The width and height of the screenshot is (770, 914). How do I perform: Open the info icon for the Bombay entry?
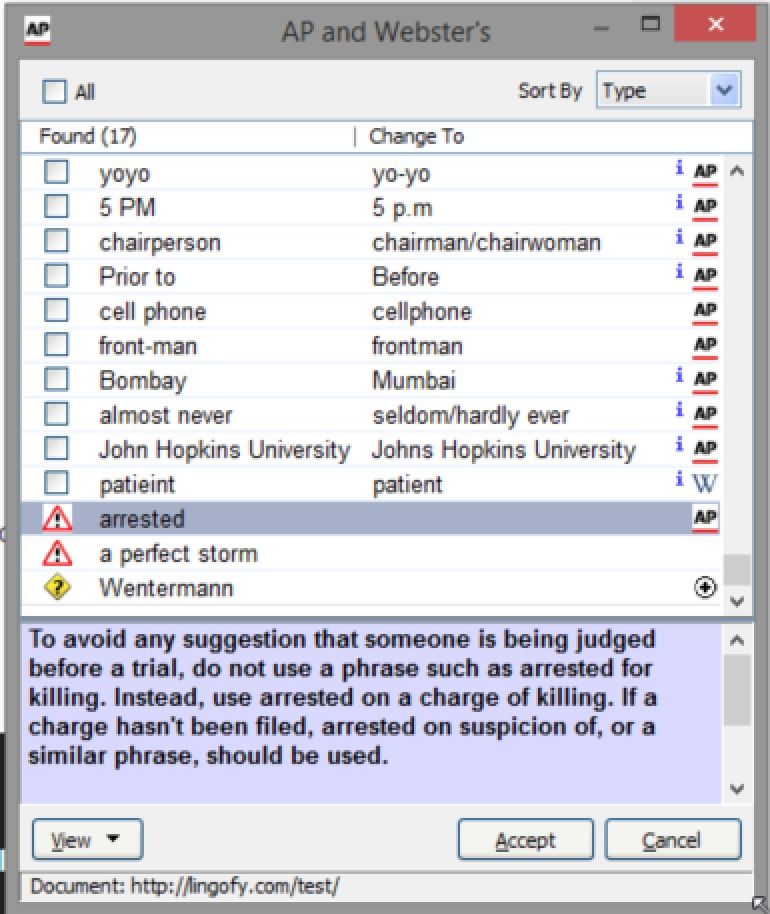coord(679,375)
